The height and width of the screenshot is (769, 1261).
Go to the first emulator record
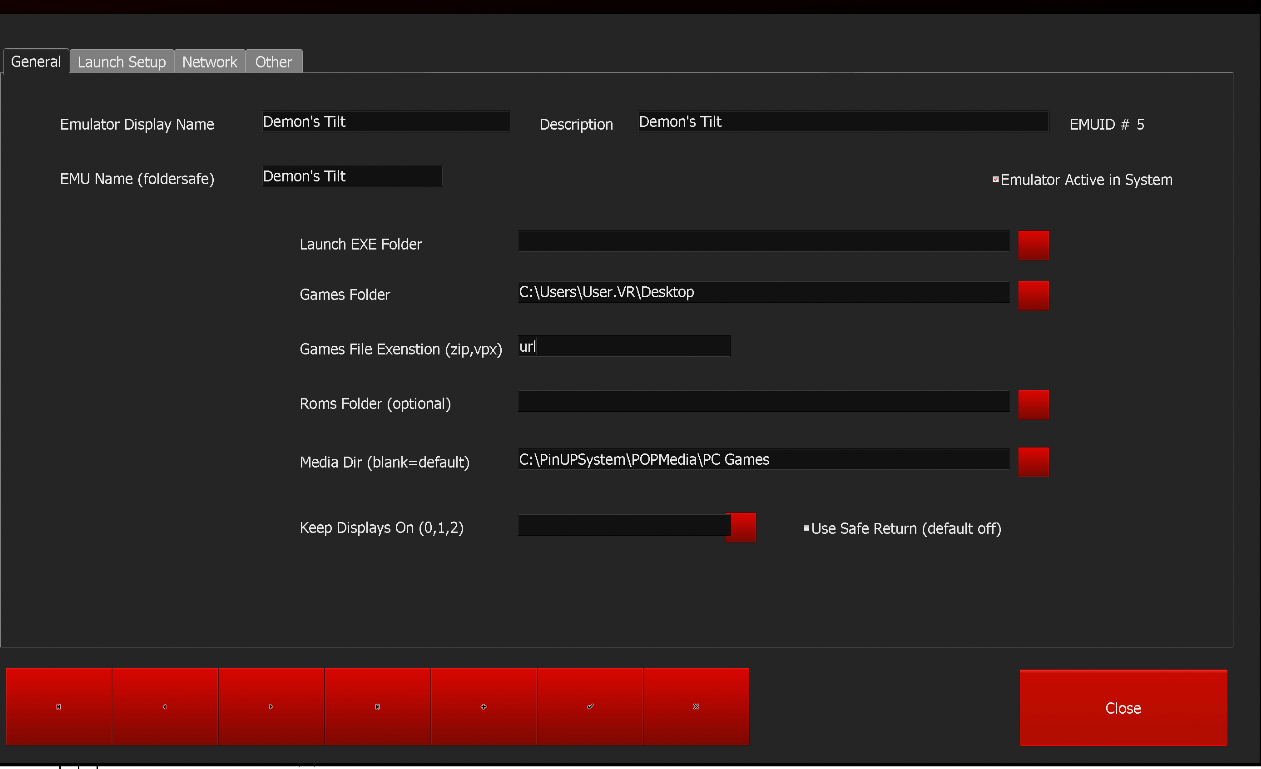59,706
